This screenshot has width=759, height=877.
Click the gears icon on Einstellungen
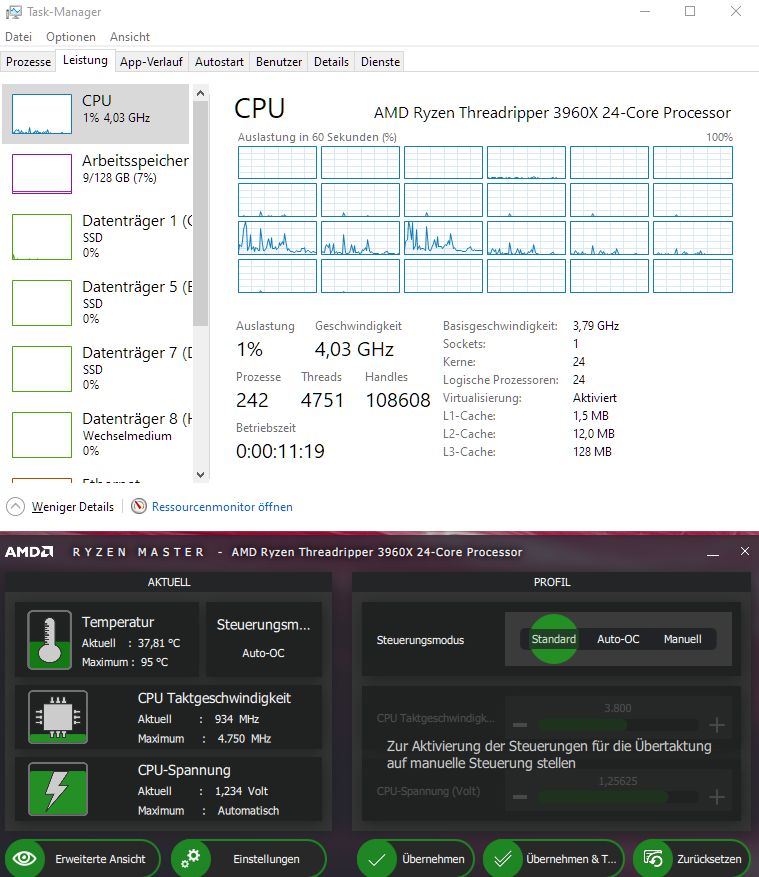(191, 859)
